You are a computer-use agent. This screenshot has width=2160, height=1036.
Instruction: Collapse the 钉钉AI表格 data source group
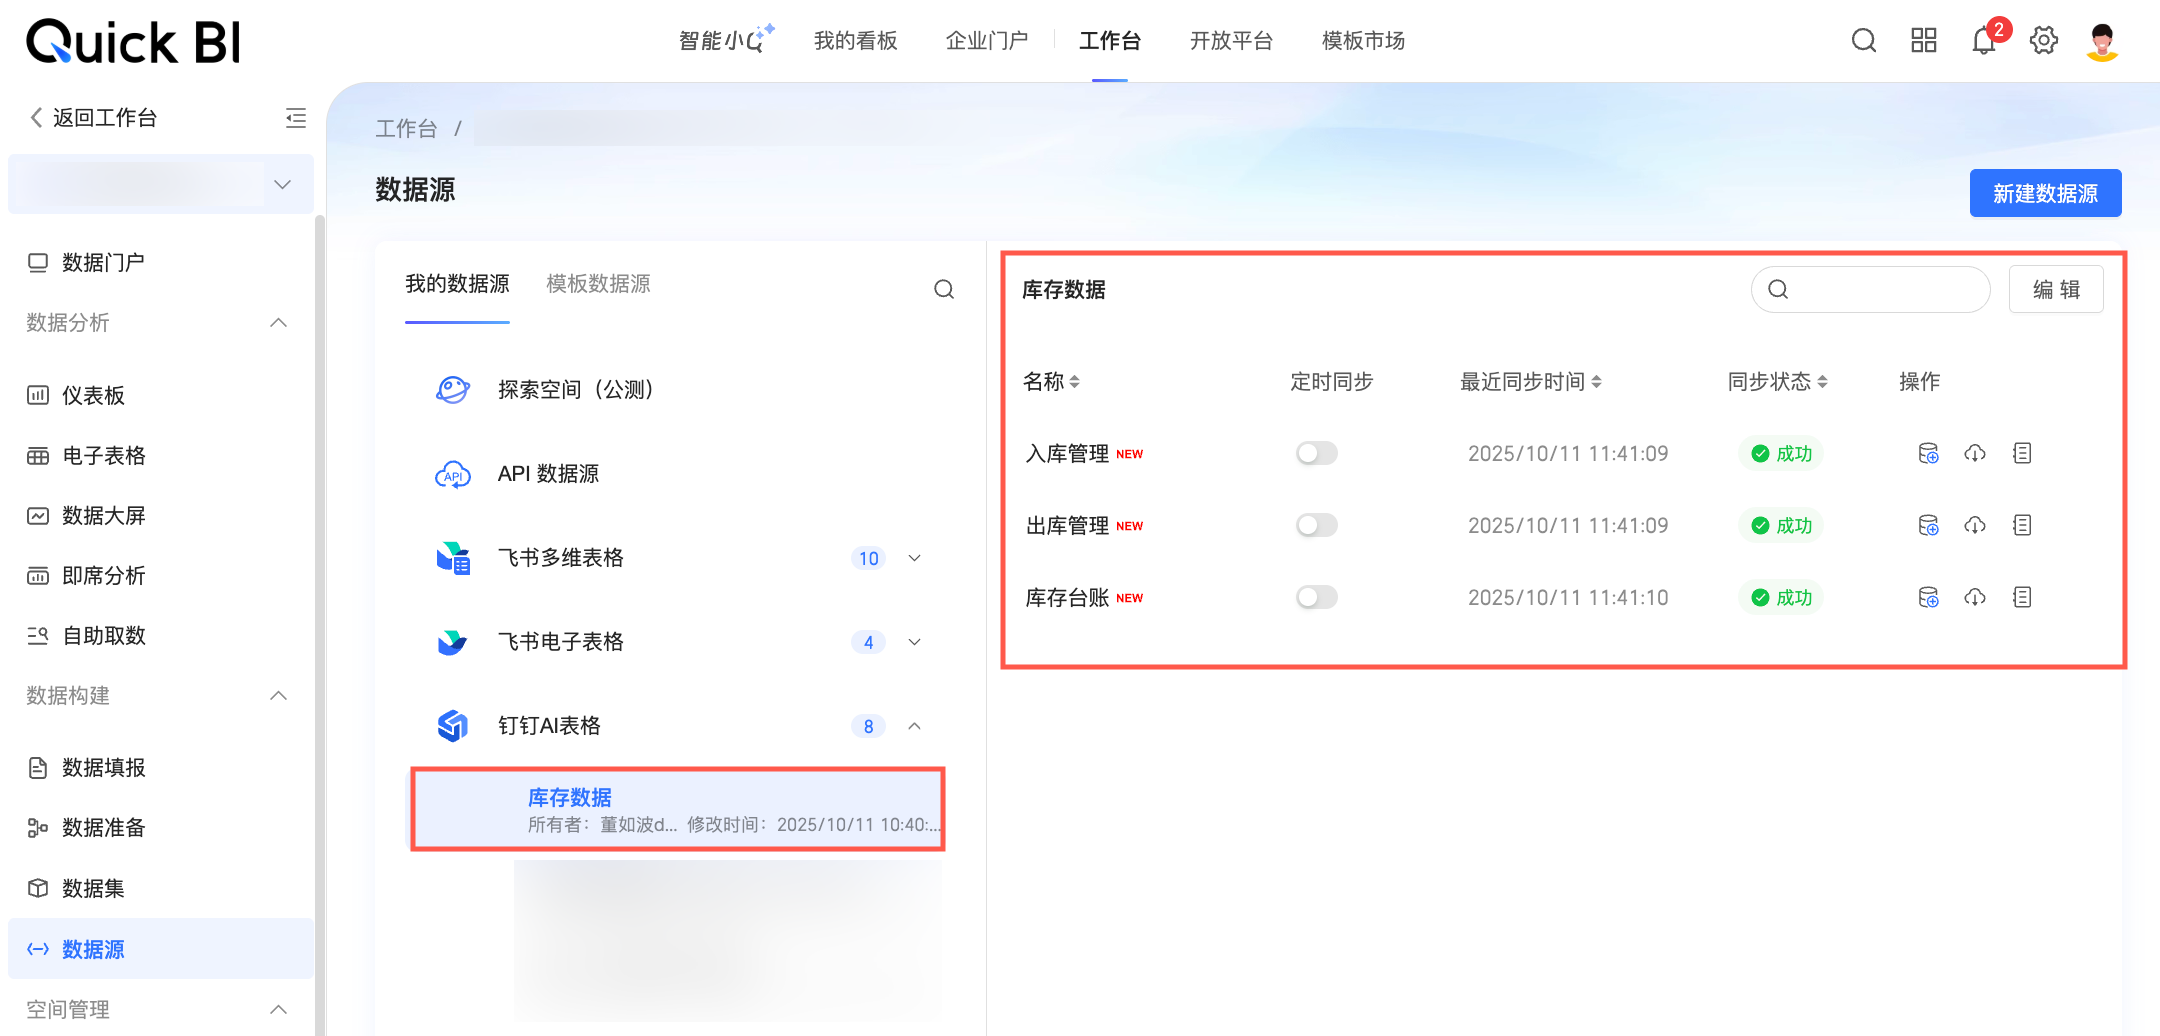click(914, 726)
